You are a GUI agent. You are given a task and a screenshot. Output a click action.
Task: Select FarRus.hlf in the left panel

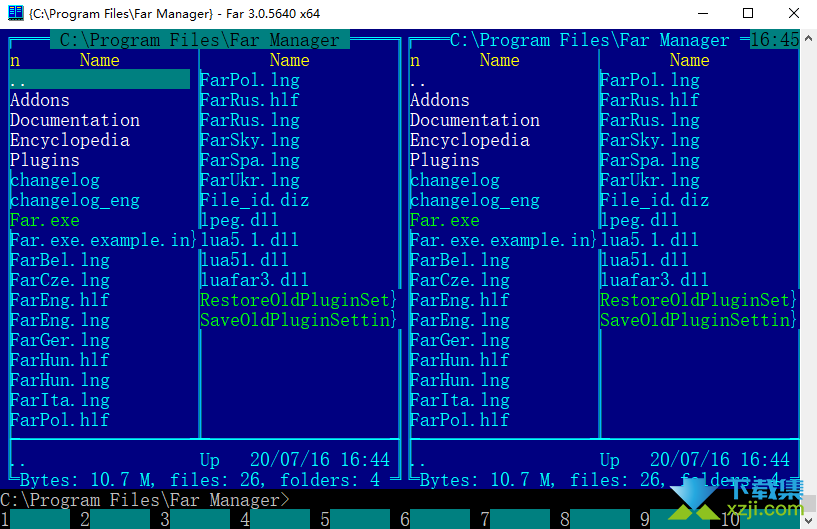coord(250,100)
